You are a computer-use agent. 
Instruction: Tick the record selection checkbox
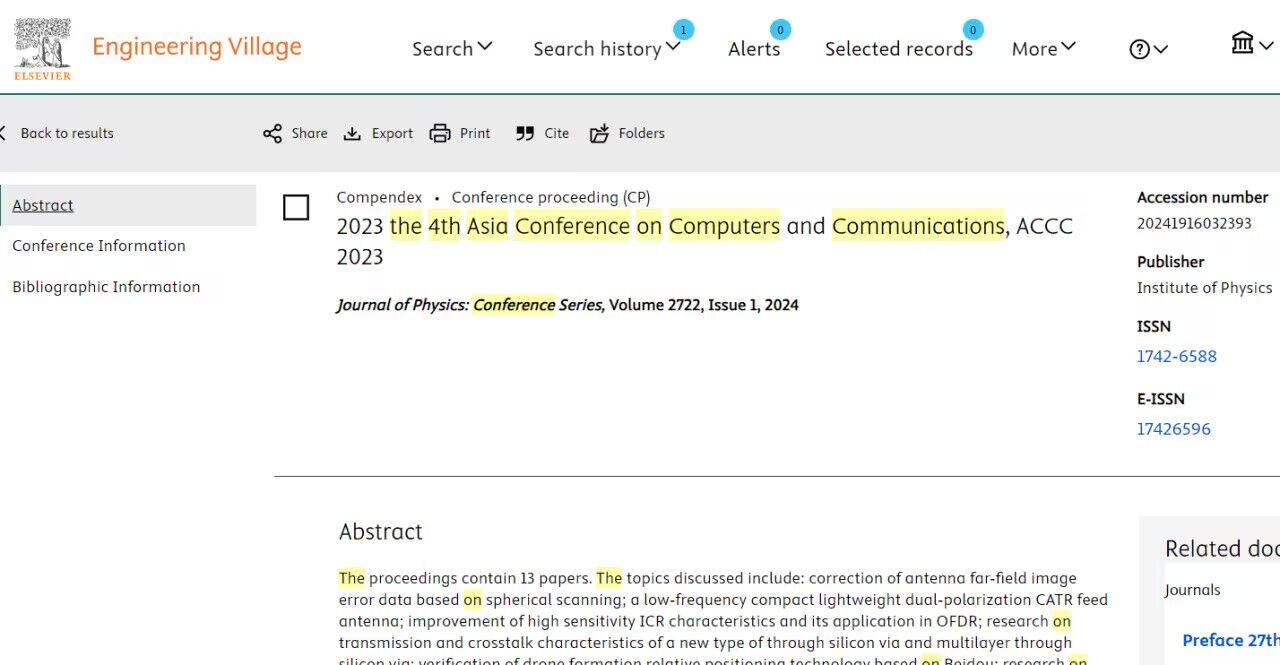296,207
